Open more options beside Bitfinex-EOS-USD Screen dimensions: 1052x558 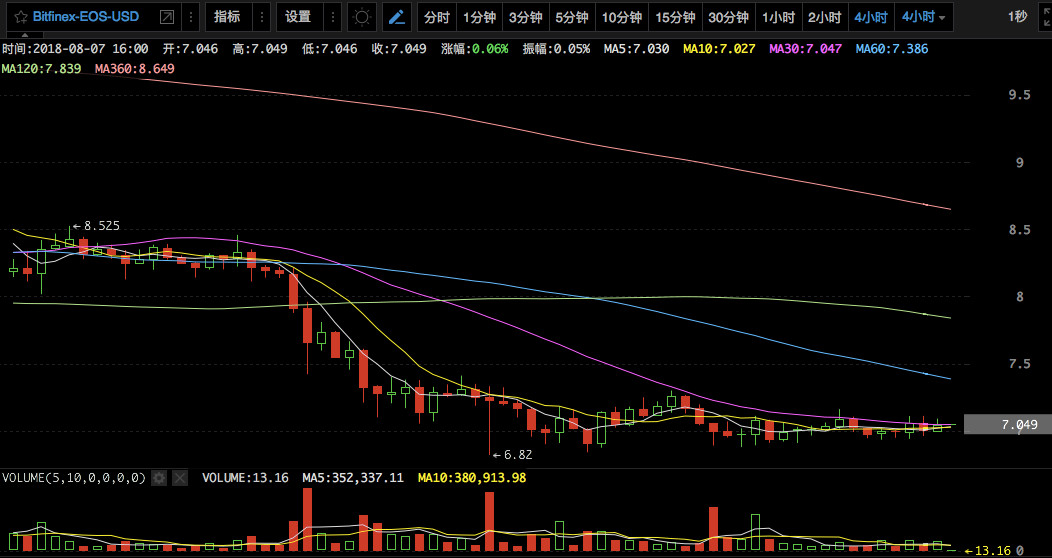click(x=191, y=17)
